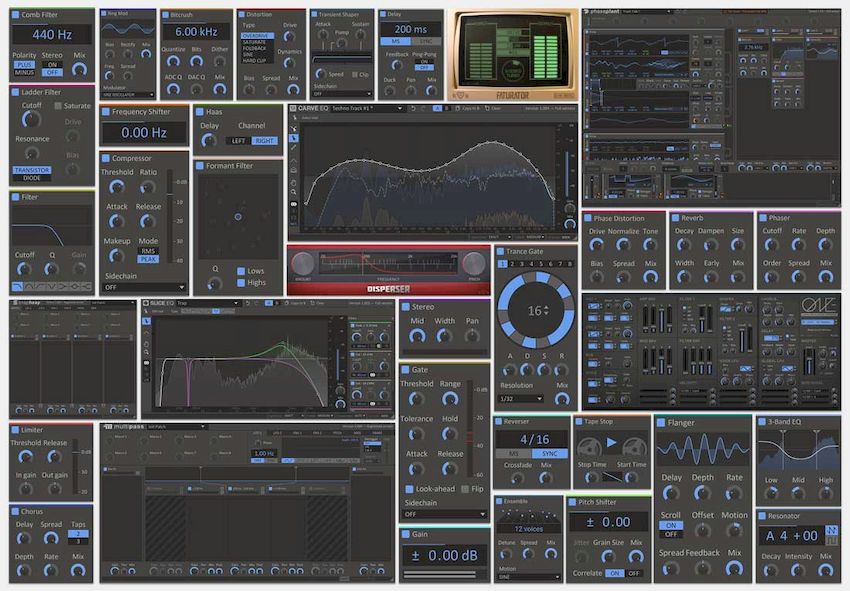Click the Compressor Threshold knob
This screenshot has width=850, height=591.
coord(117,188)
